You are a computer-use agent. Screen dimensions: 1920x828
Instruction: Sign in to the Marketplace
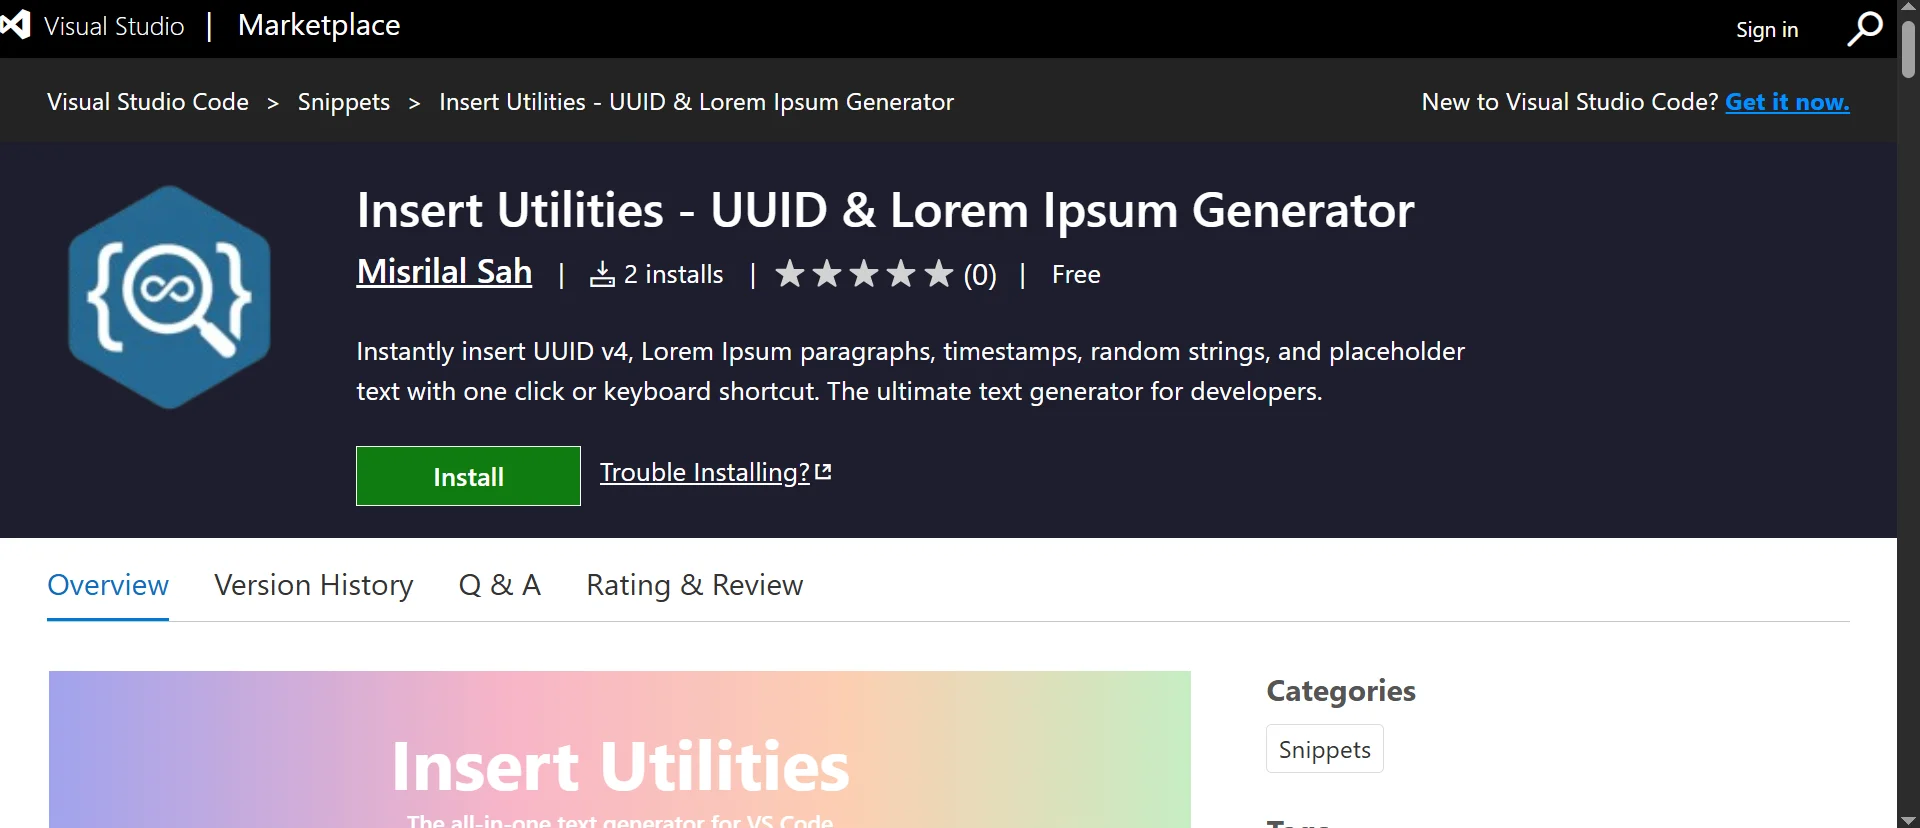click(1767, 30)
